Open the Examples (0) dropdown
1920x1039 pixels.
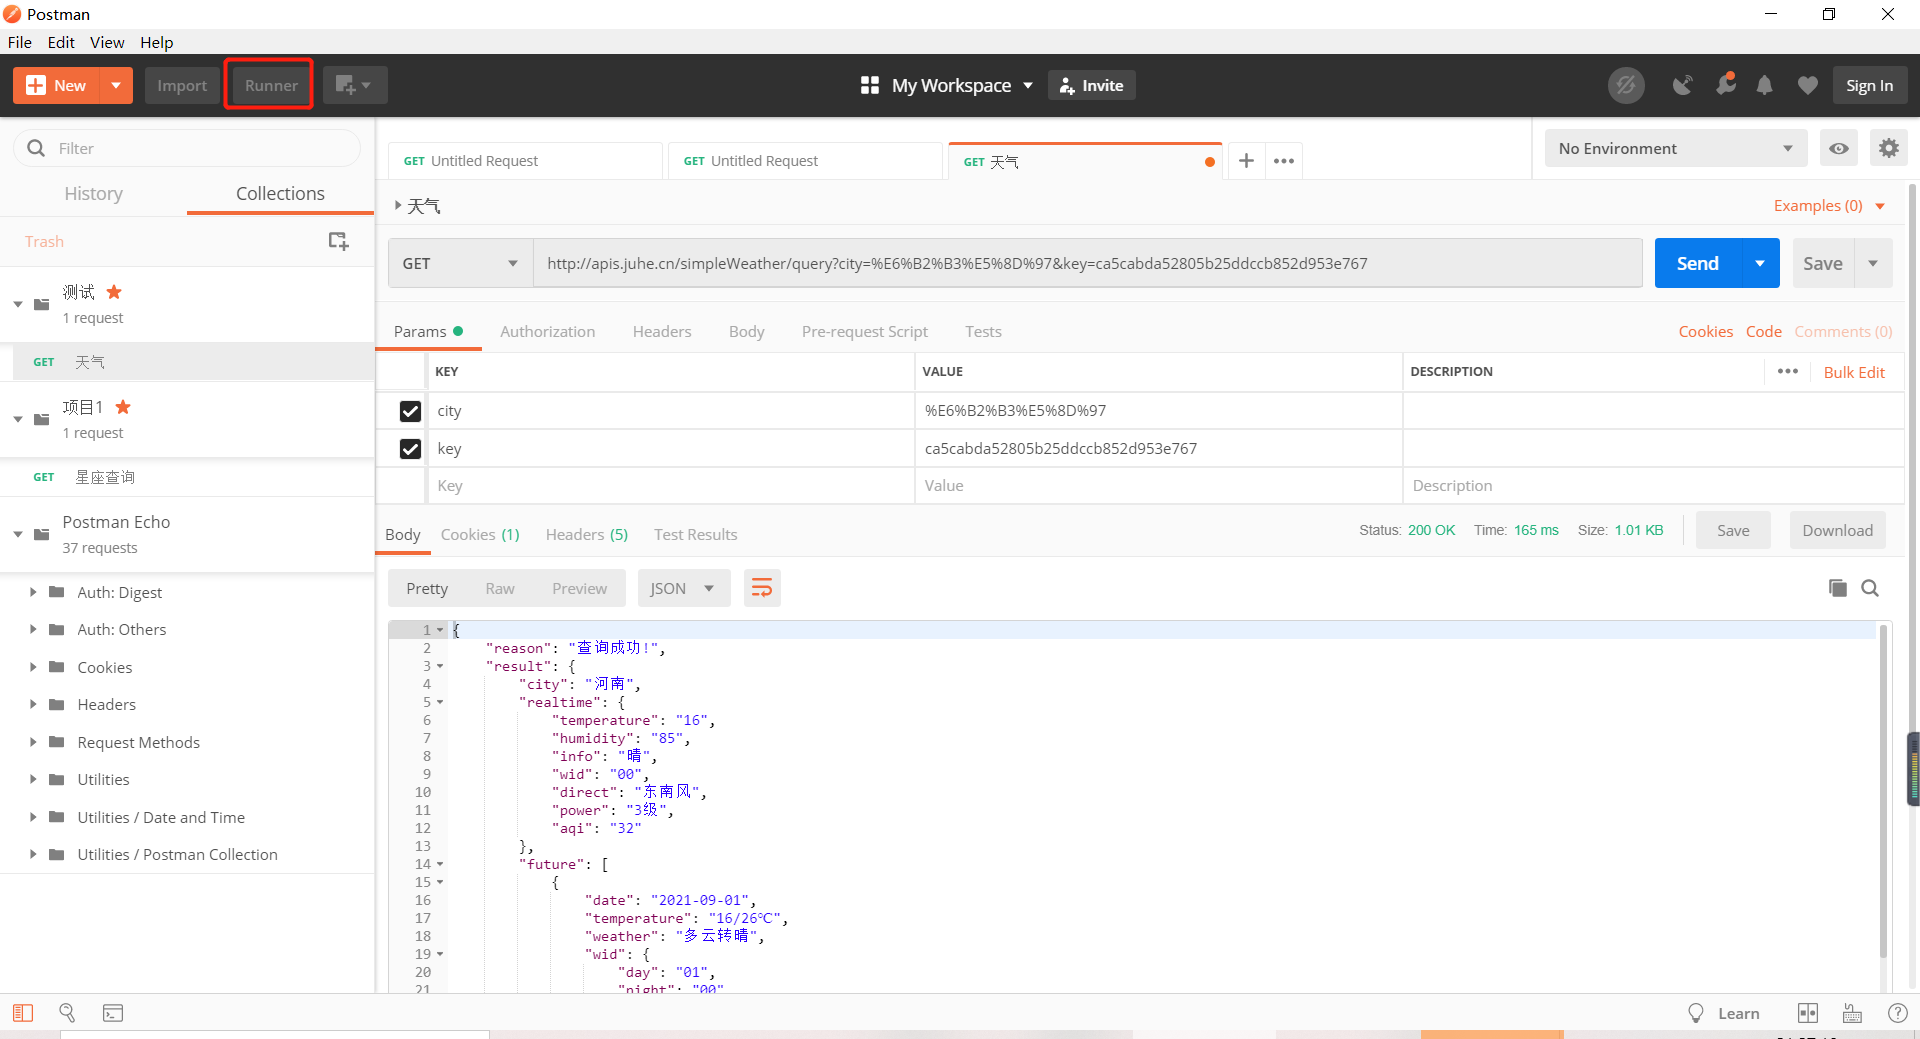tap(1829, 205)
